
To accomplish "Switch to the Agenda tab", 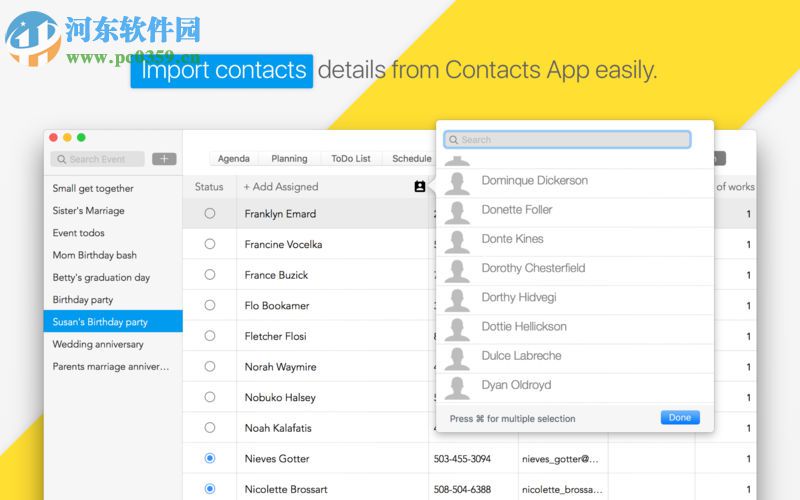I will pyautogui.click(x=234, y=159).
